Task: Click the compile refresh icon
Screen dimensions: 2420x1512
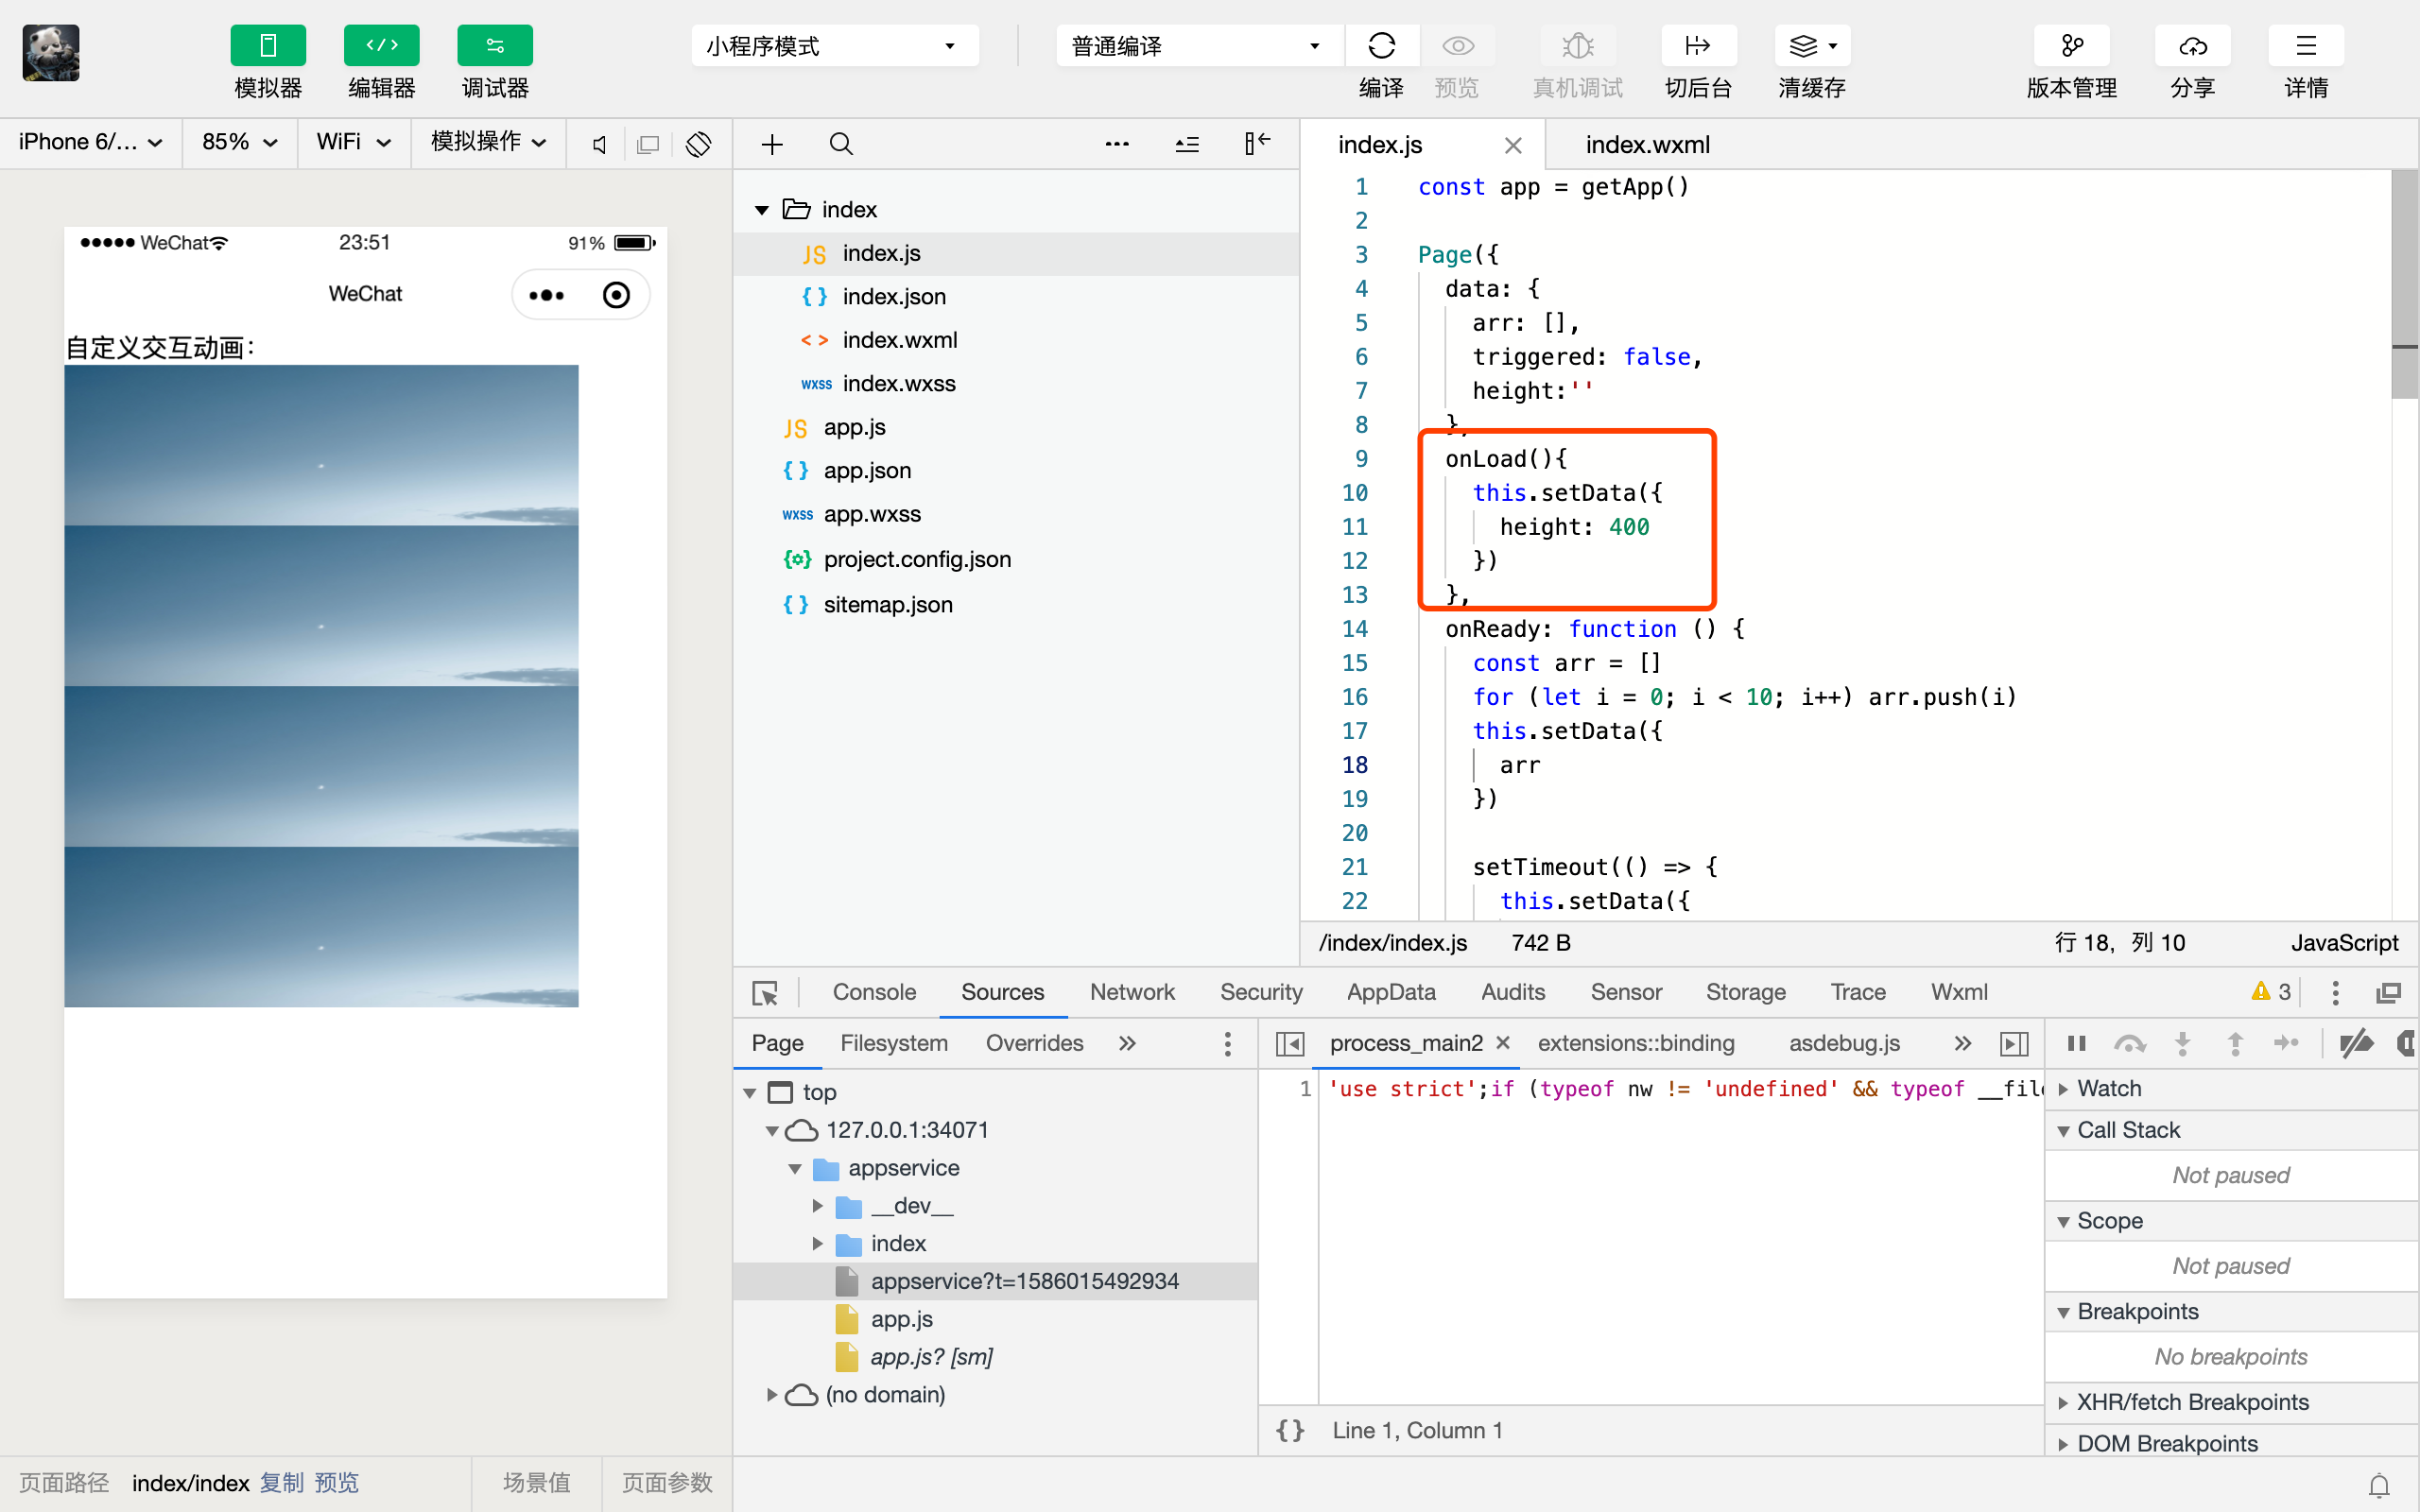Action: pyautogui.click(x=1381, y=46)
